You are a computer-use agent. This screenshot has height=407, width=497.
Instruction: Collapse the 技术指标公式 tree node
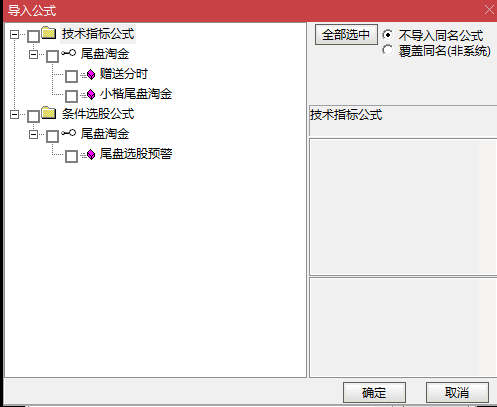14,34
